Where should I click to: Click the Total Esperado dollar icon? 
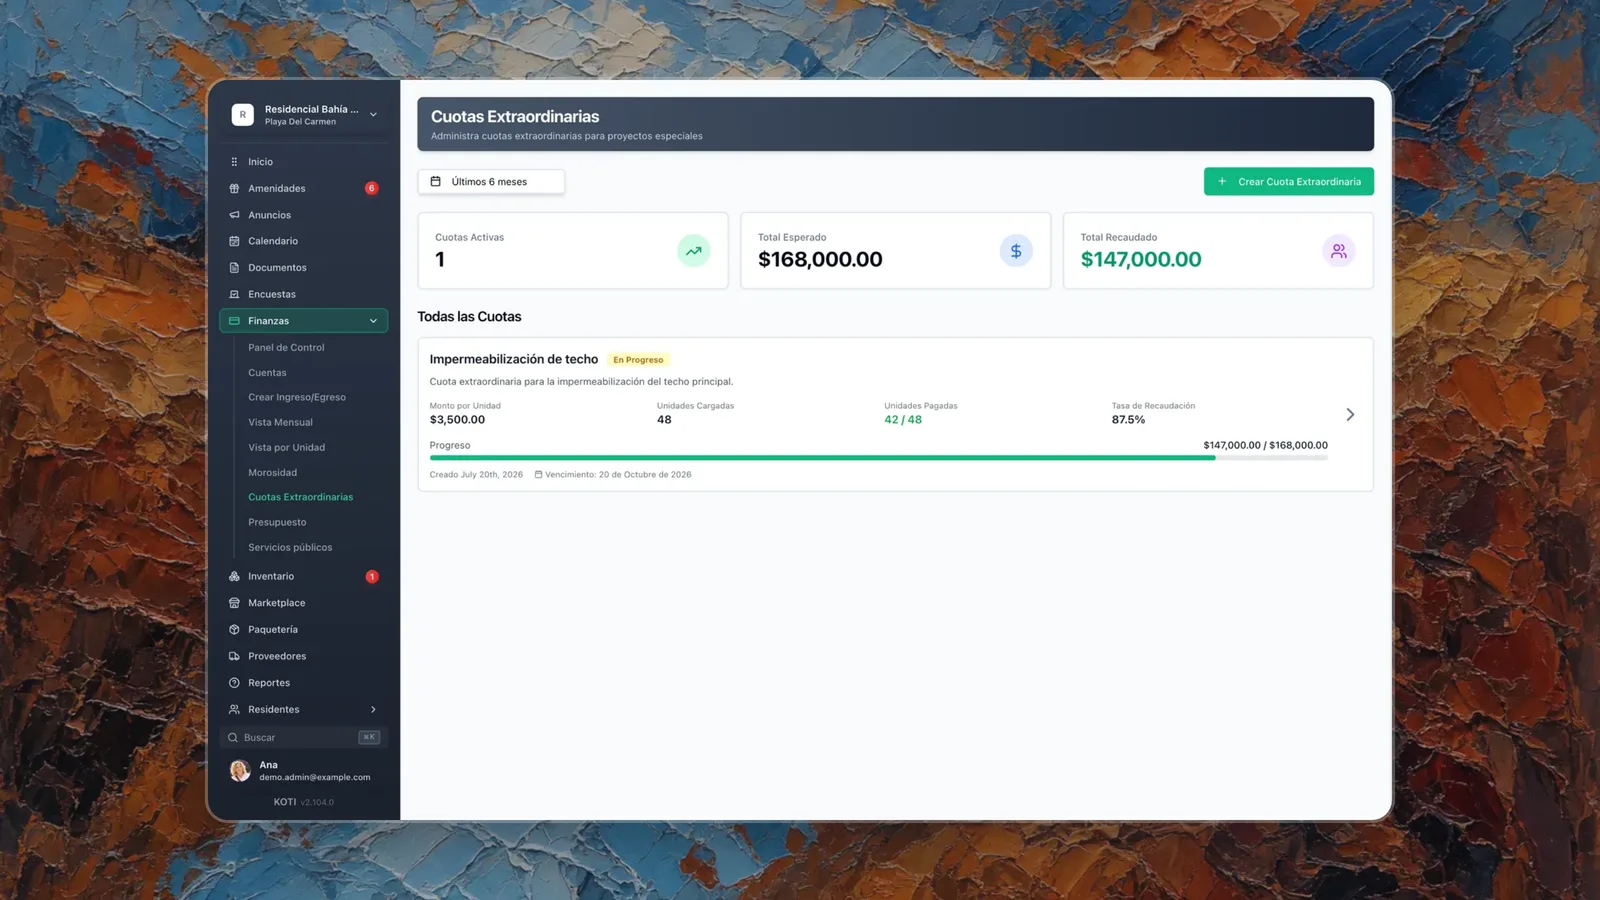(x=1016, y=251)
